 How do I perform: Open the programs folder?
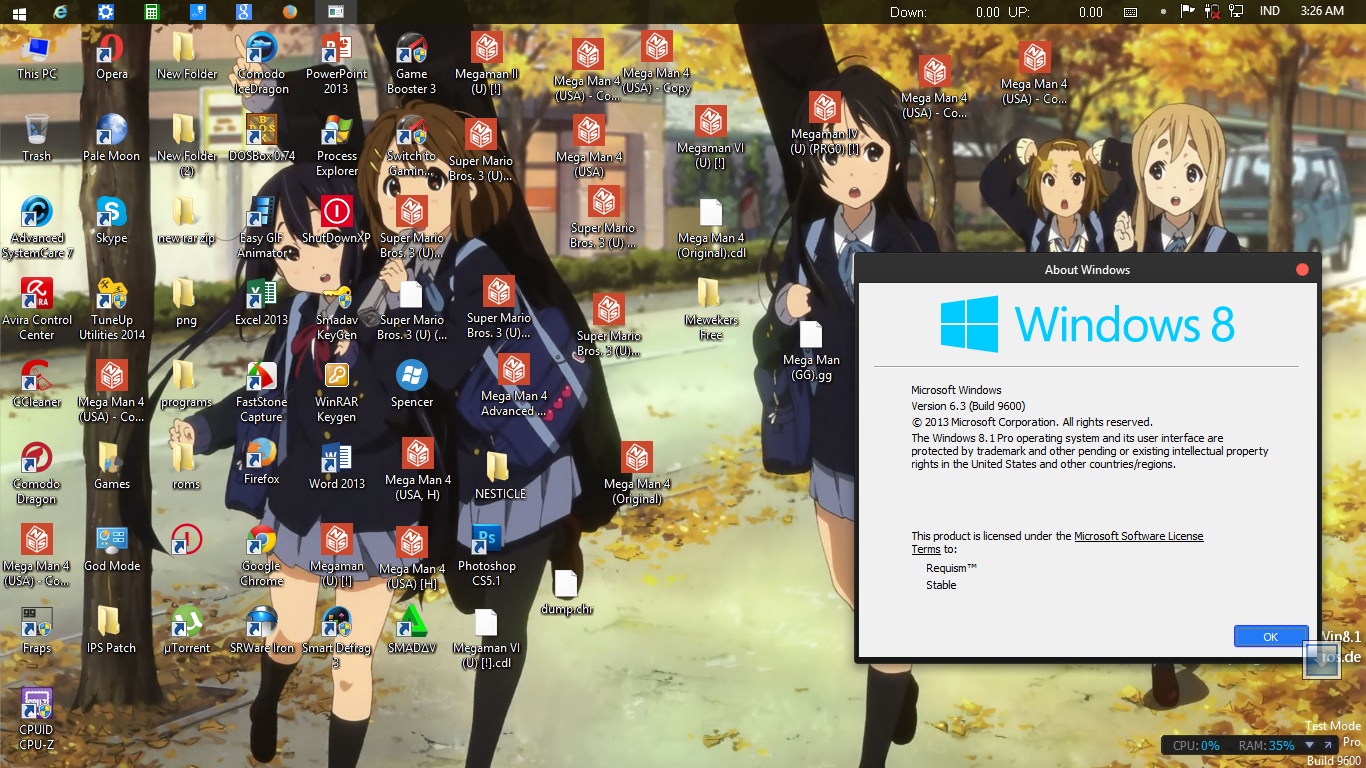184,384
